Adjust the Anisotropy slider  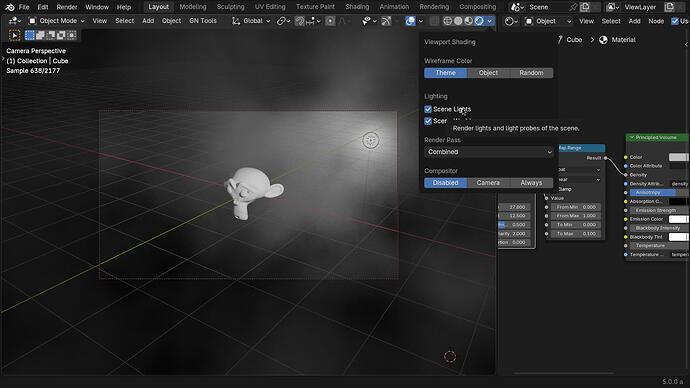(659, 192)
